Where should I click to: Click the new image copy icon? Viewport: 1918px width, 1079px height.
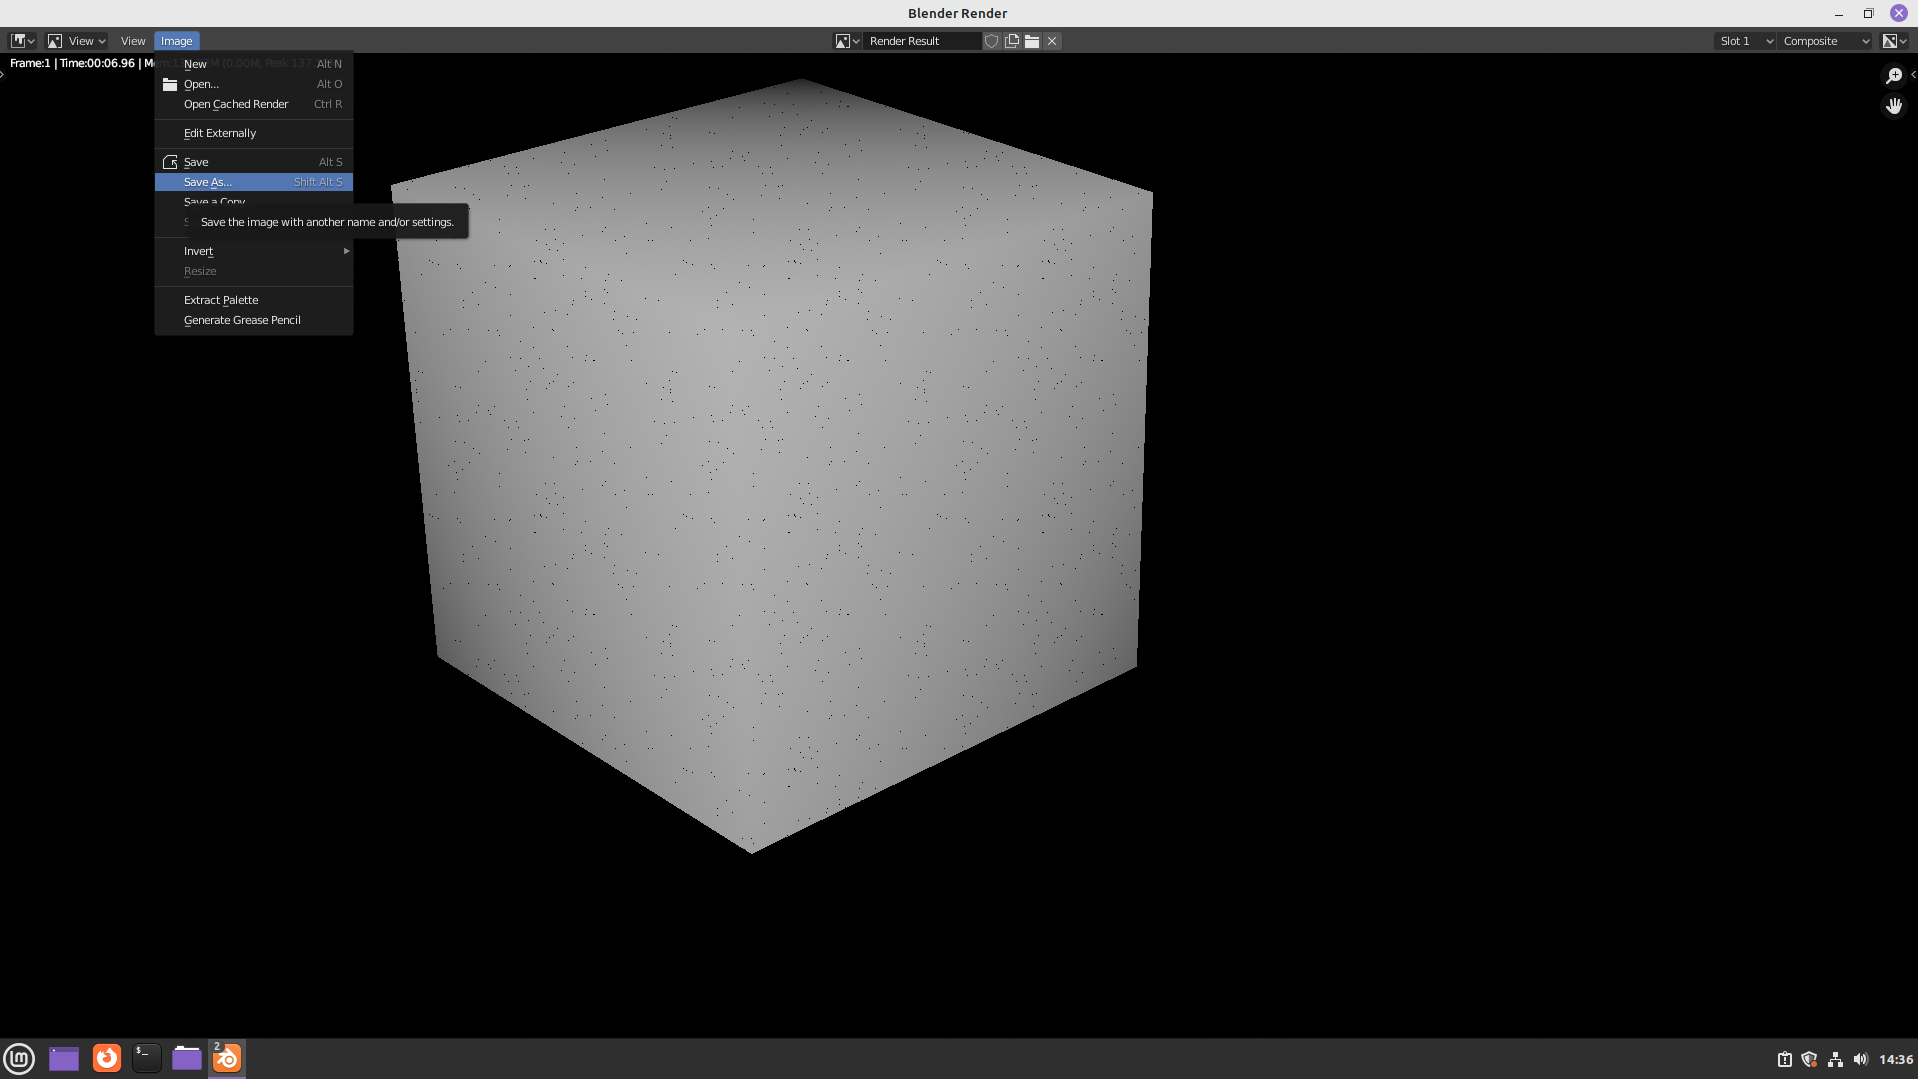tap(1012, 41)
